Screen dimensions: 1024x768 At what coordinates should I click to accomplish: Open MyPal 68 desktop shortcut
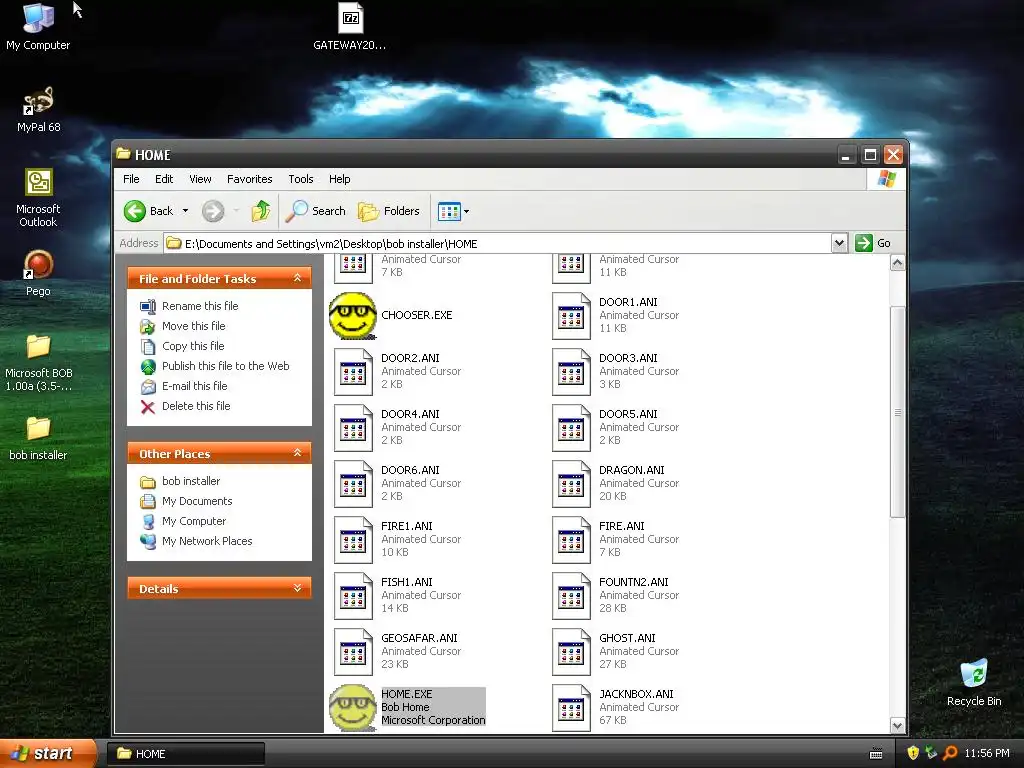(x=38, y=110)
